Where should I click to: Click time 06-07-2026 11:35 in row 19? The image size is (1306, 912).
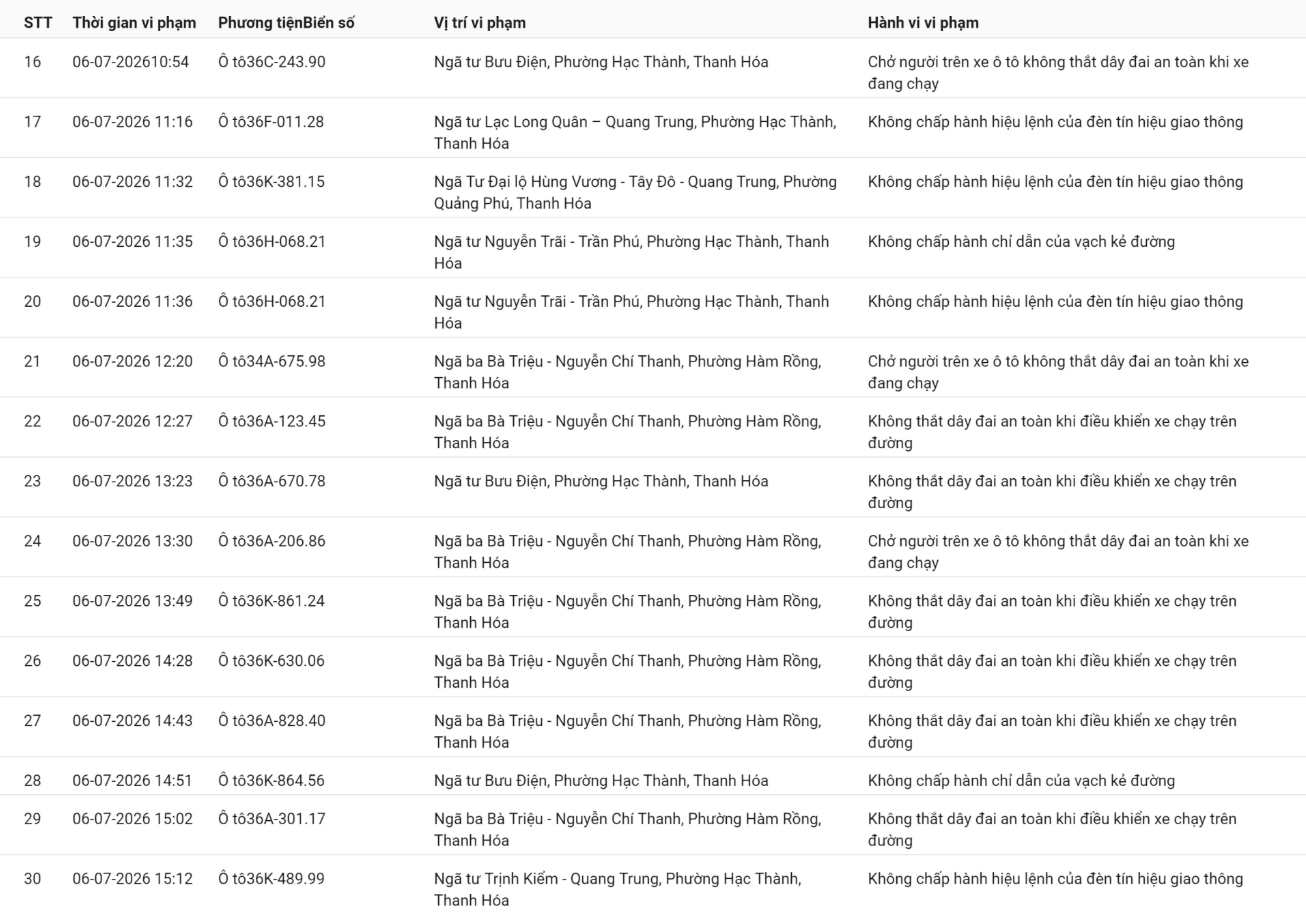pos(133,242)
